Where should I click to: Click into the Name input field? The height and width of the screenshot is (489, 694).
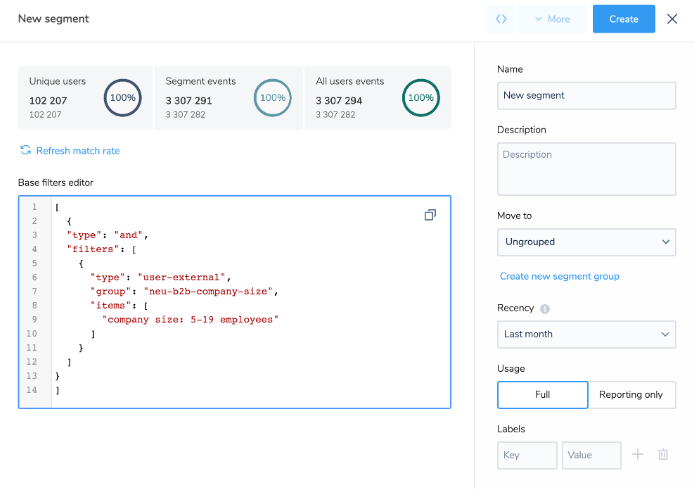coord(586,96)
